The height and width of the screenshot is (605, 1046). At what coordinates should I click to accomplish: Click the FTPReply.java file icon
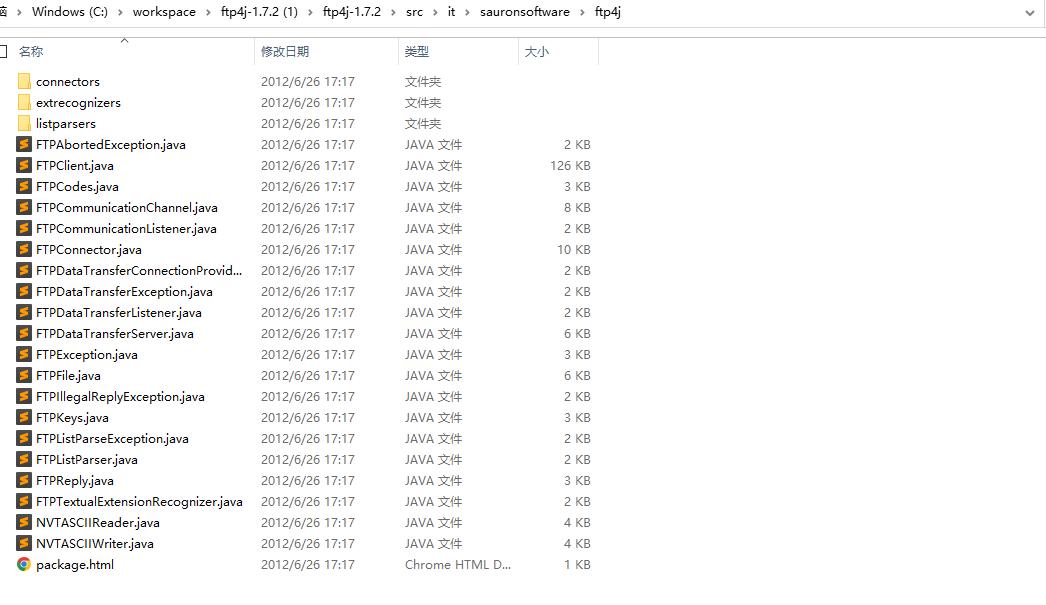click(x=24, y=480)
